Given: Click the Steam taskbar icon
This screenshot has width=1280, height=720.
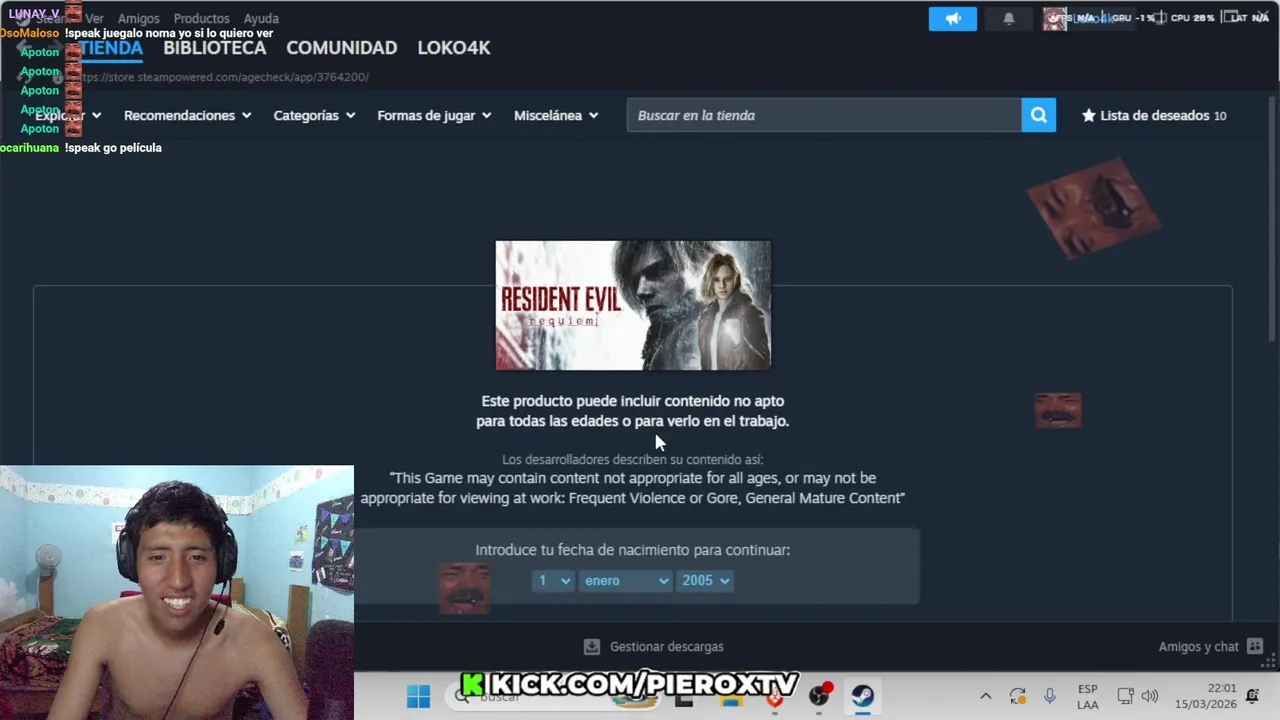Looking at the screenshot, I should (863, 696).
